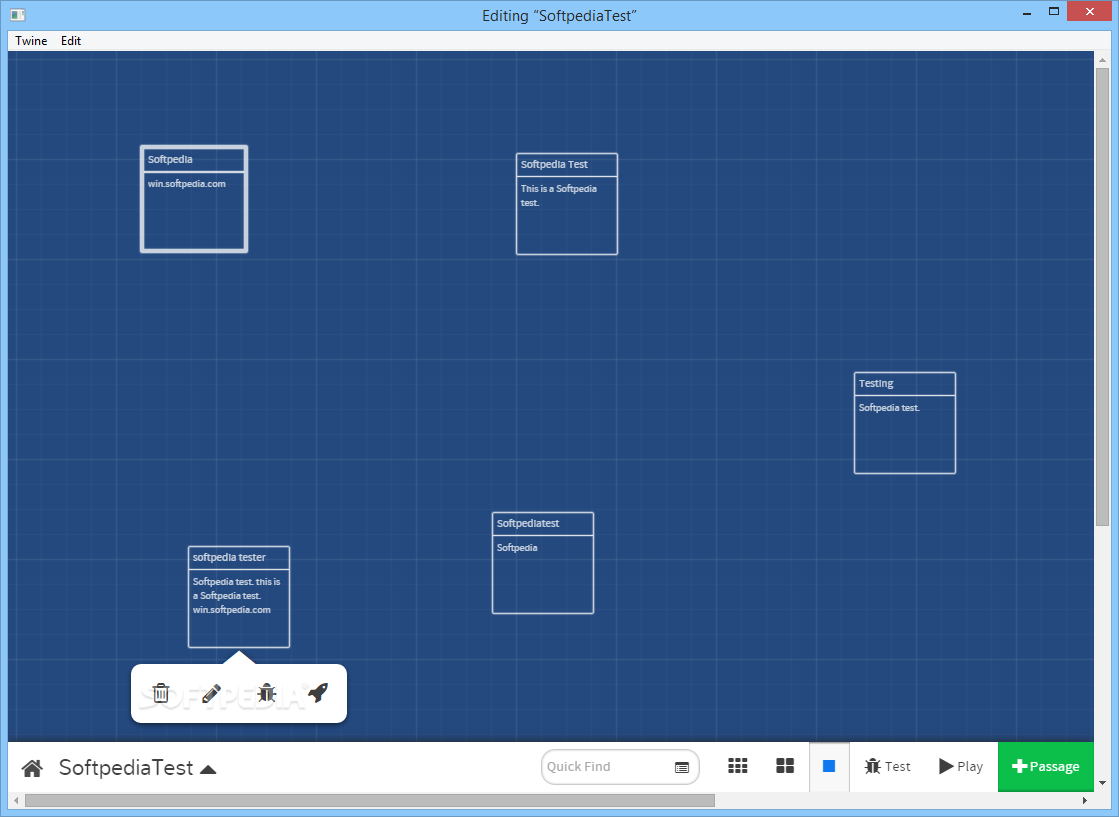This screenshot has width=1119, height=817.
Task: Set as start passage with the rocket icon
Action: tap(318, 691)
